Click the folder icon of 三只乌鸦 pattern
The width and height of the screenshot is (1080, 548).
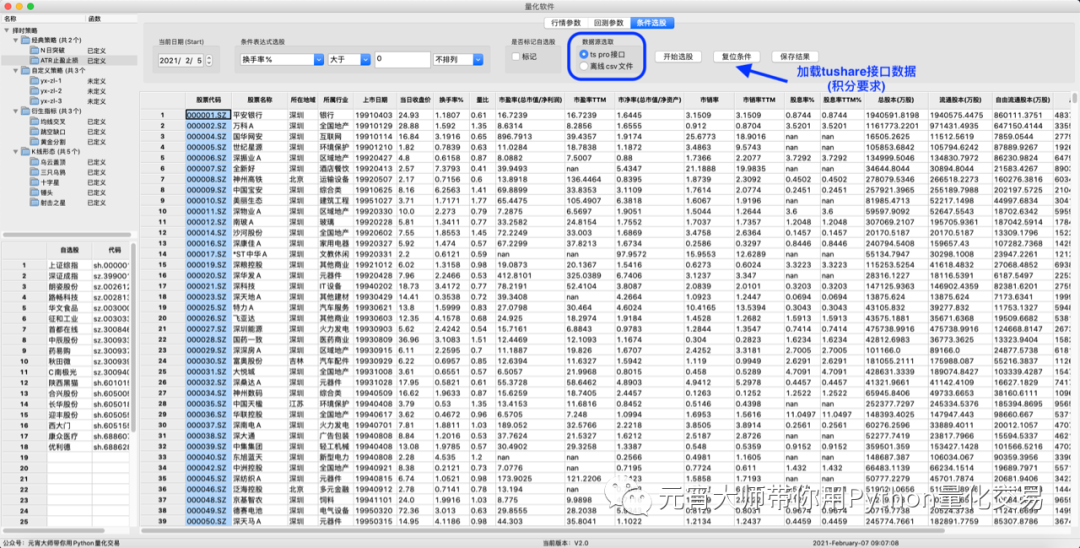(34, 172)
